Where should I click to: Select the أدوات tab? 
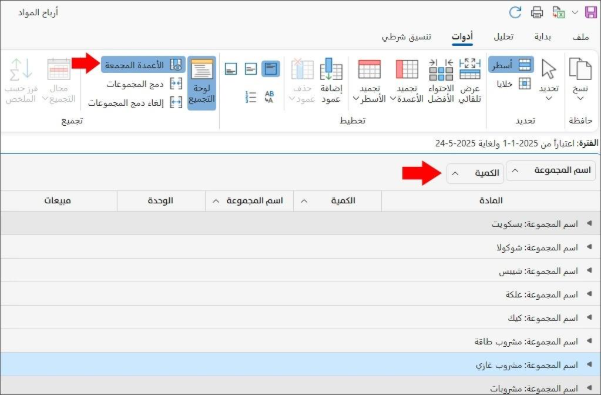point(462,37)
